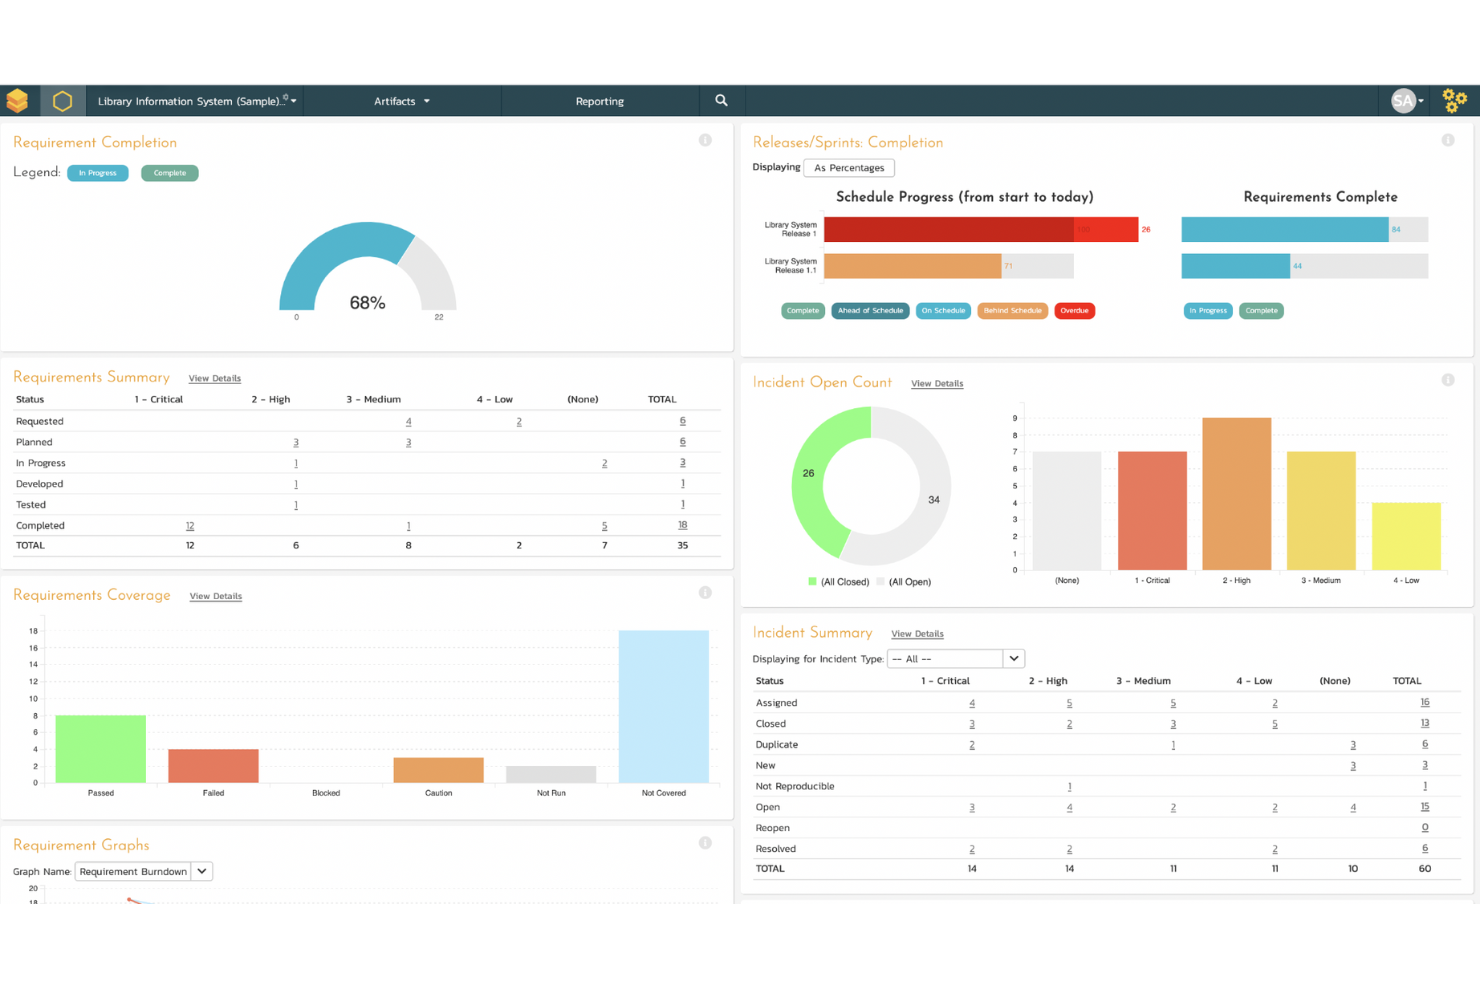This screenshot has height=987, width=1480.
Task: Click the Releases/Sprints Completion info icon
Action: point(1448,141)
